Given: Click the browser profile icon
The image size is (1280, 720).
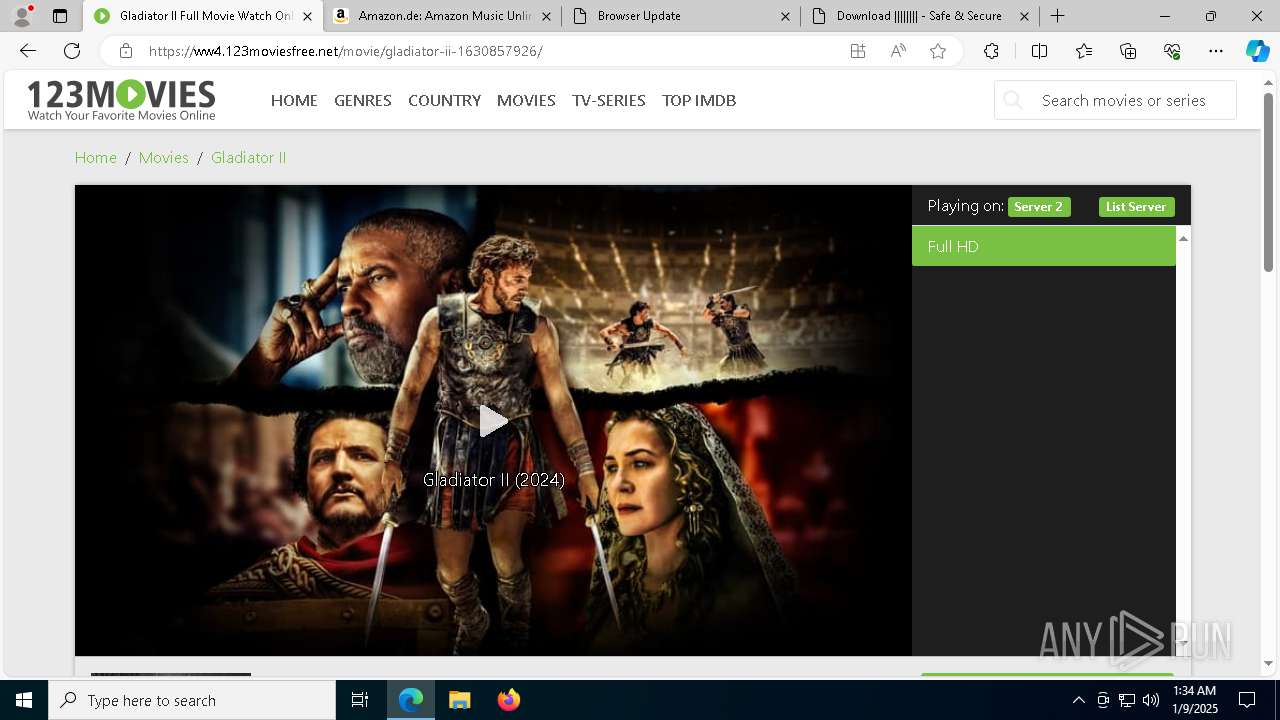Looking at the screenshot, I should pyautogui.click(x=22, y=16).
